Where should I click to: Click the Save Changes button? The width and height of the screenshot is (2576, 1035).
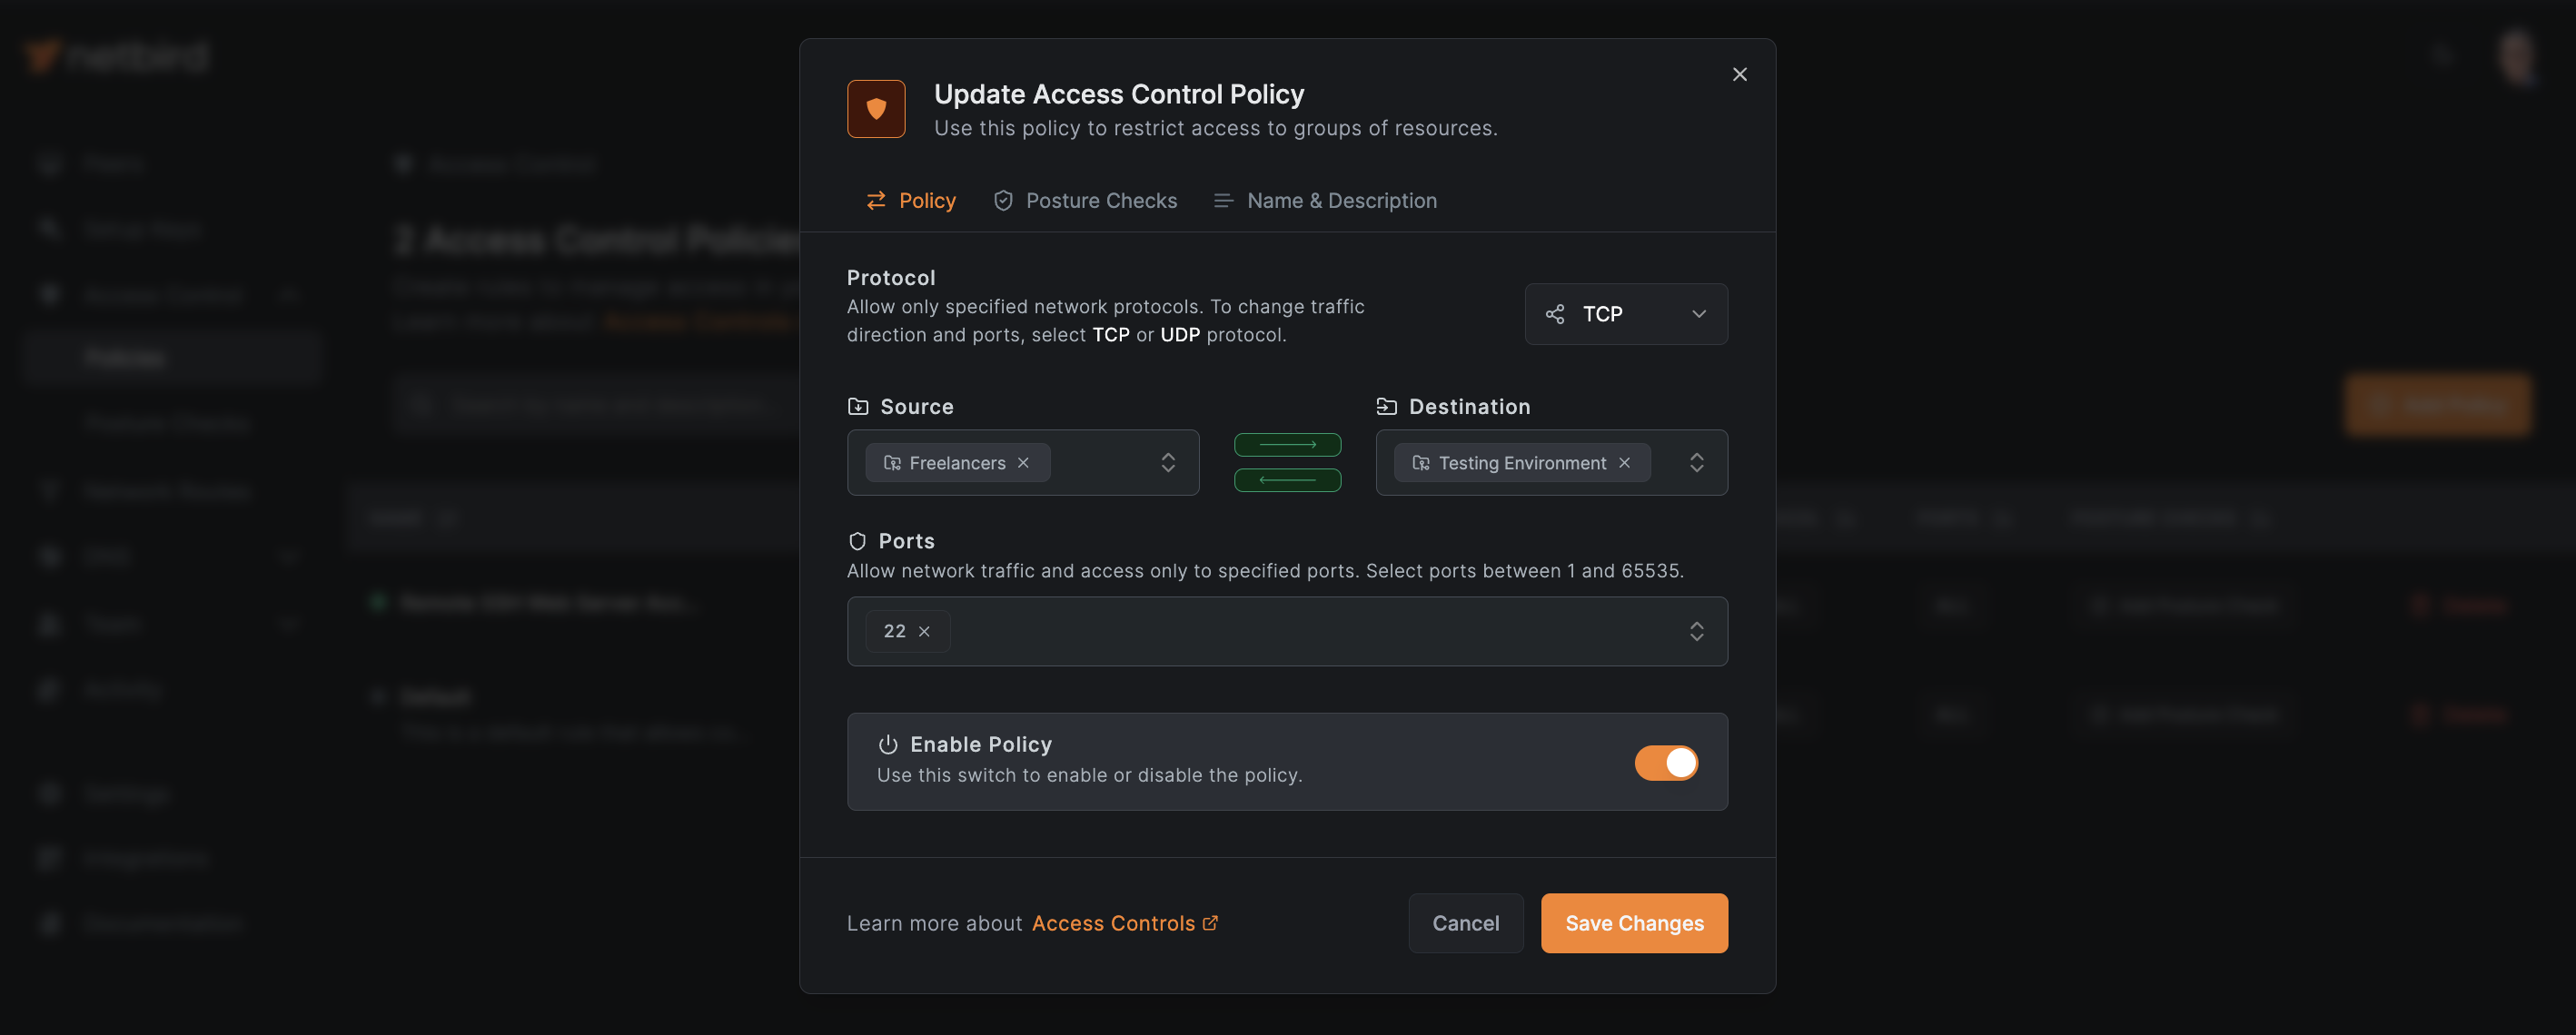(x=1633, y=923)
